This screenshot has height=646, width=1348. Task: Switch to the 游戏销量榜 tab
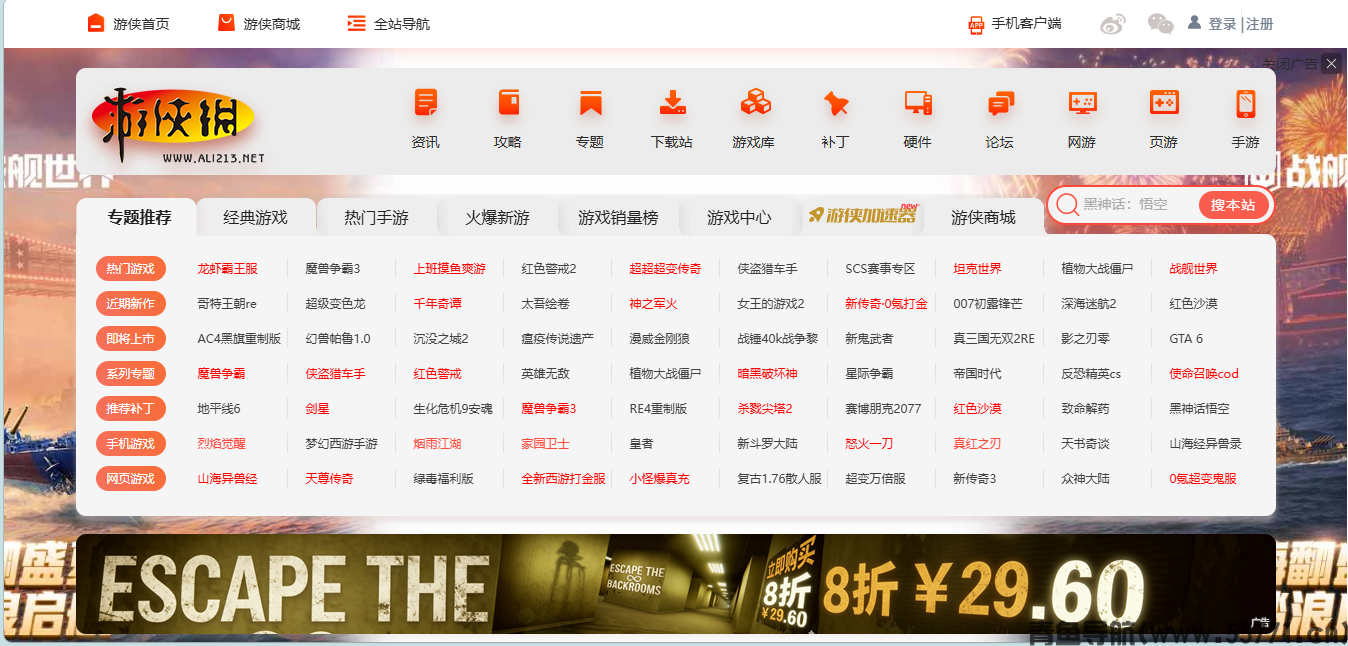point(618,217)
